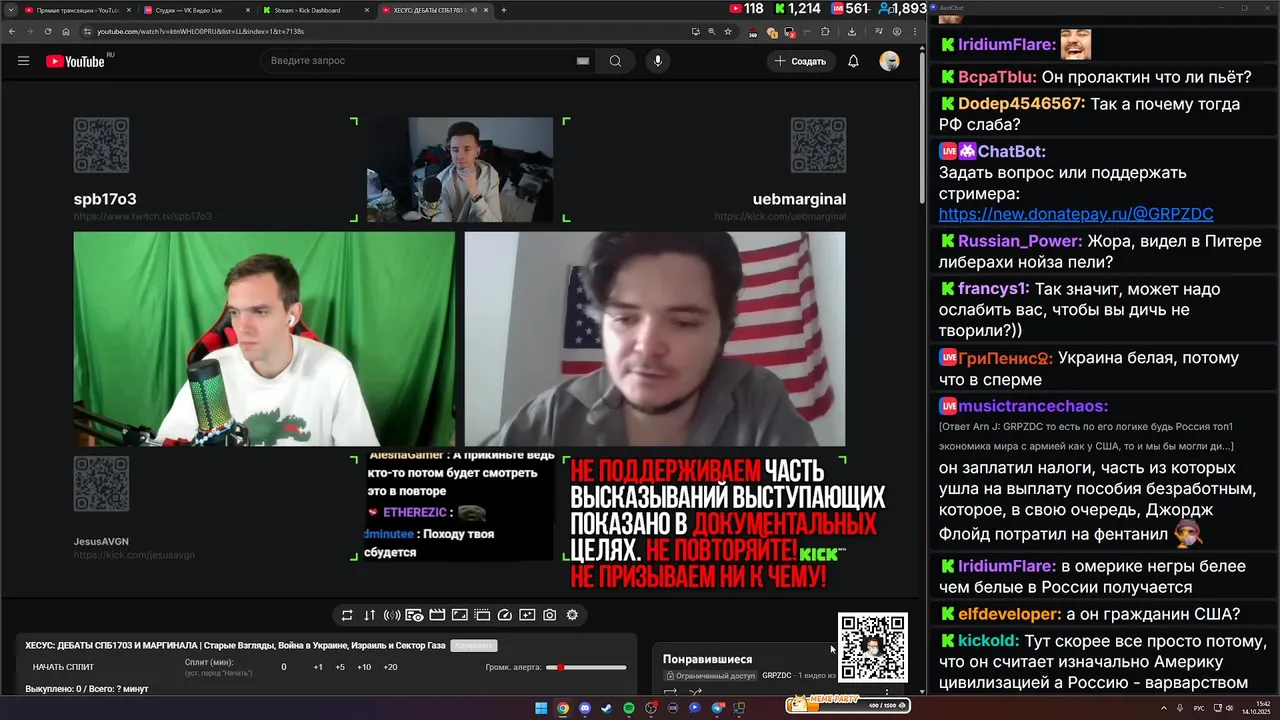Click username Russian_Power in the chat window
The height and width of the screenshot is (720, 1280).
coord(1020,241)
